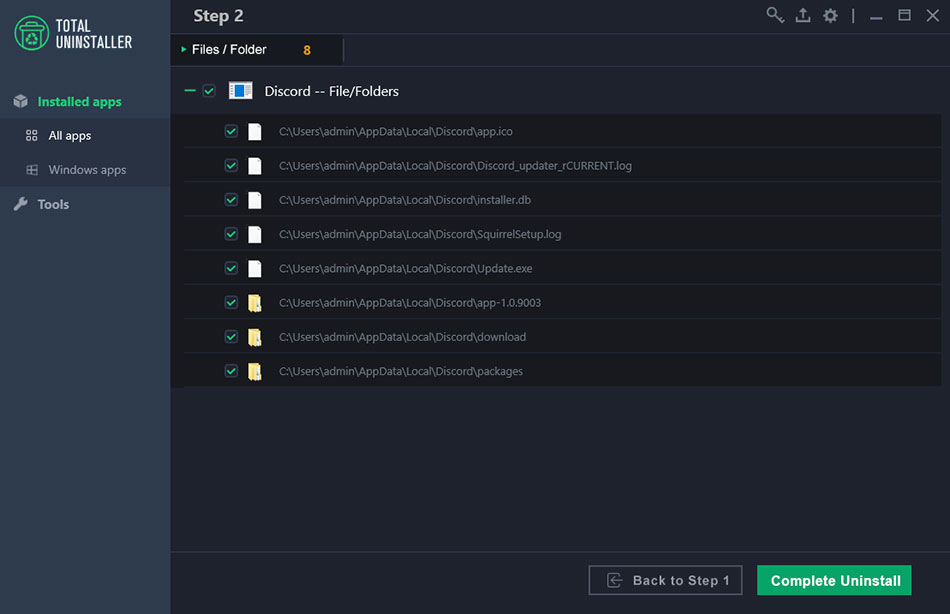Select the SquirrelSetup.log path text
Viewport: 950px width, 614px height.
[420, 234]
